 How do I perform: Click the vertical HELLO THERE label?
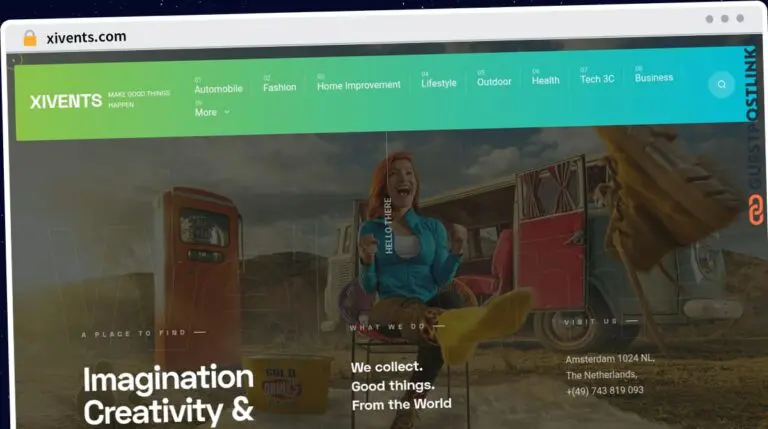(x=389, y=225)
